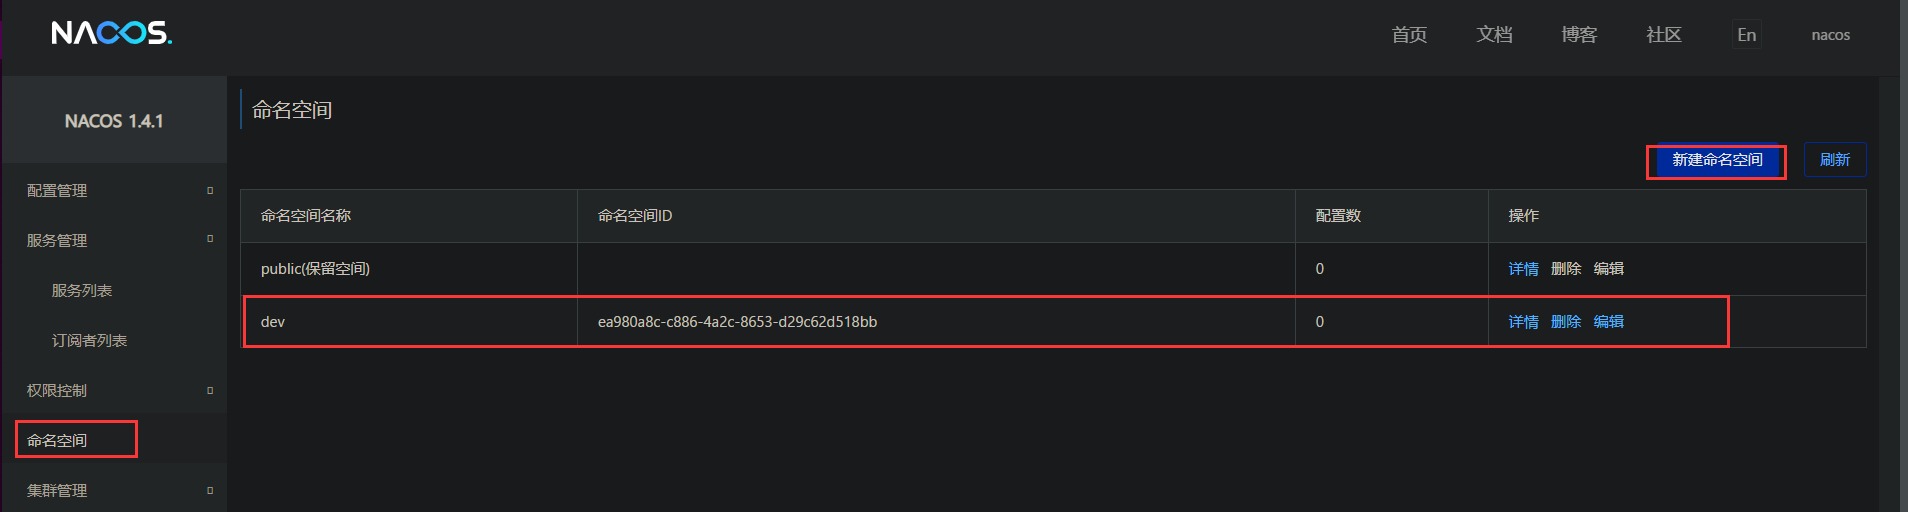Open 订阅者列表 in the sidebar
1908x512 pixels.
click(x=89, y=340)
